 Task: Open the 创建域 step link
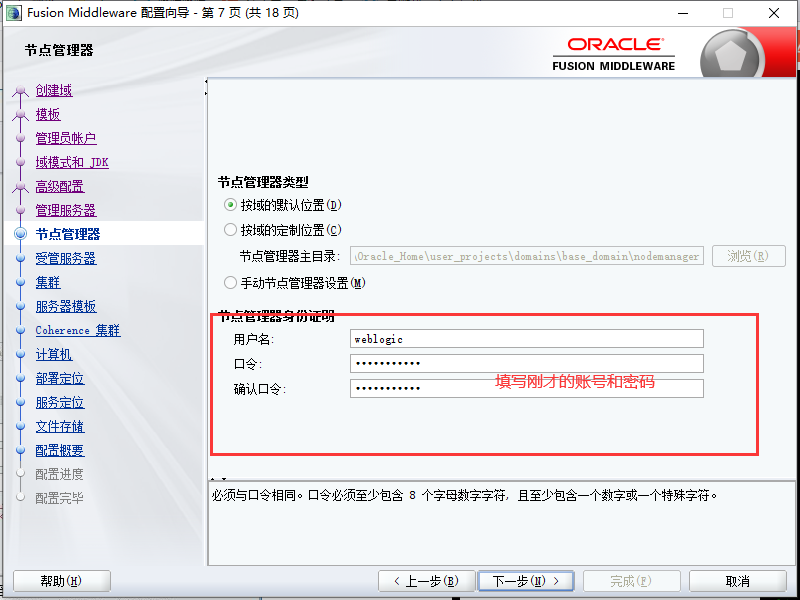click(54, 90)
